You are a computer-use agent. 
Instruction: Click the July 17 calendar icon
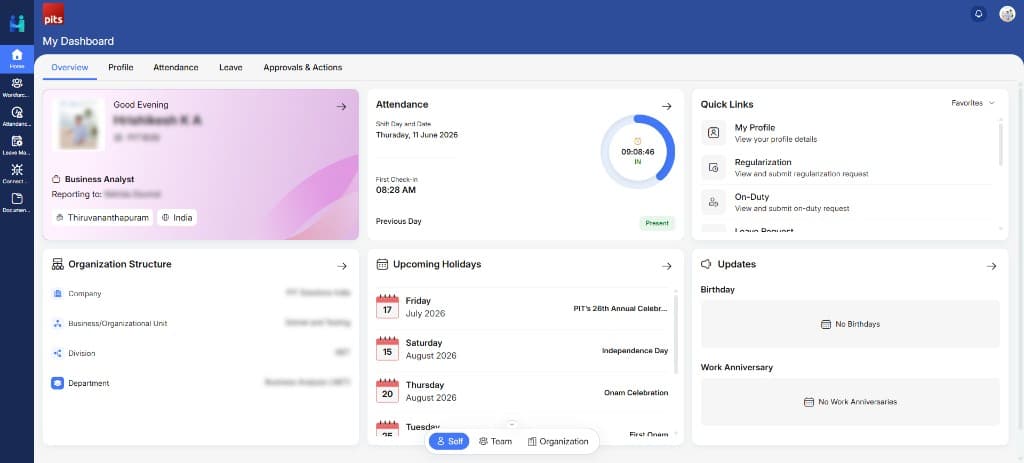click(x=387, y=306)
